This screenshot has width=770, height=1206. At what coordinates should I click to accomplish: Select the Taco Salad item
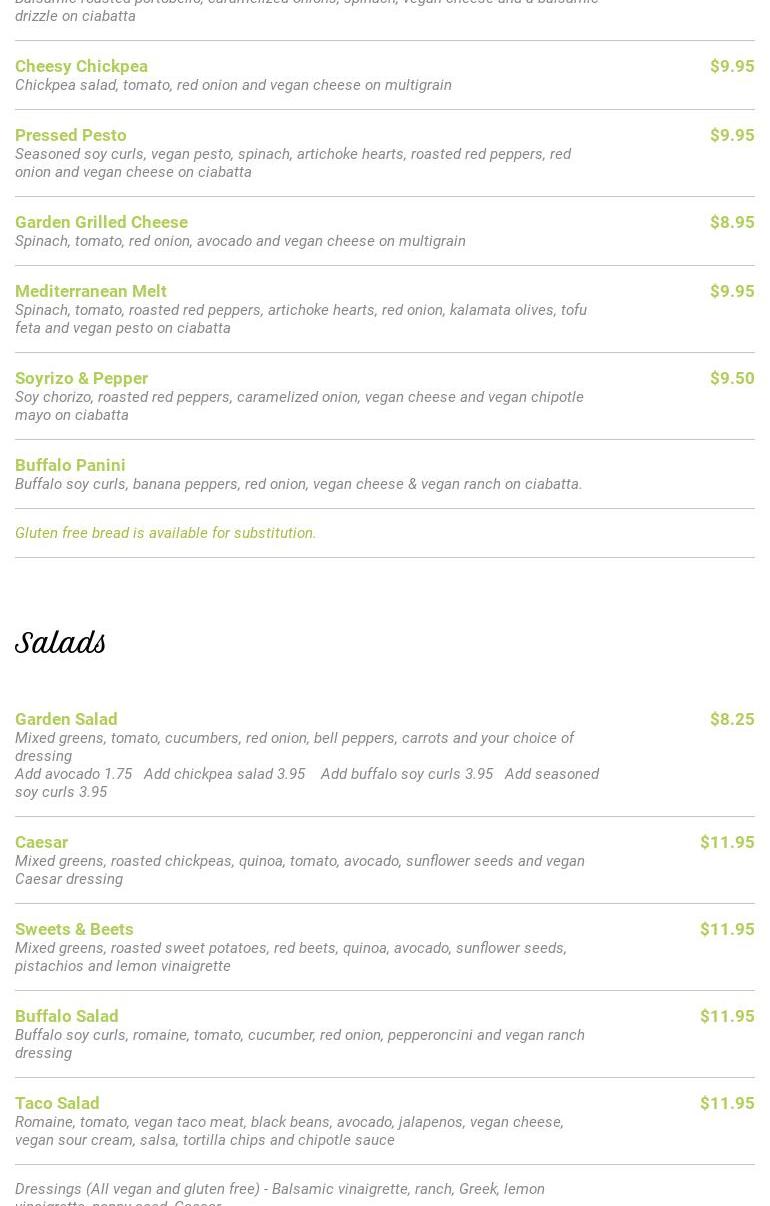tap(57, 1103)
